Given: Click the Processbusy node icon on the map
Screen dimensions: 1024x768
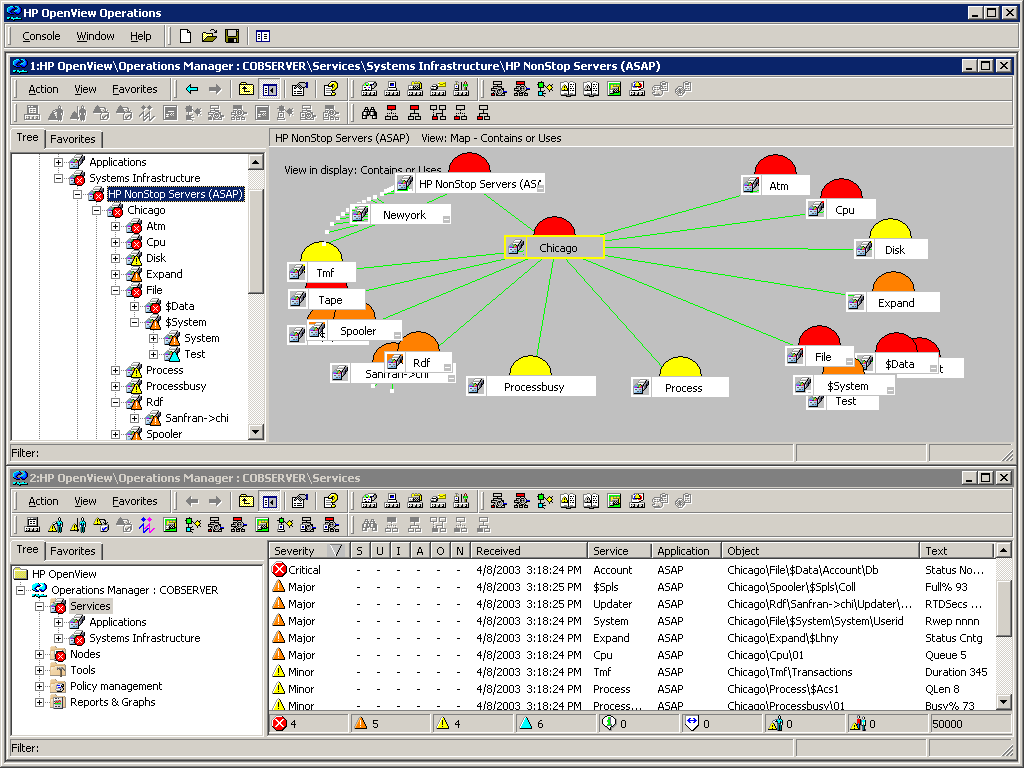Looking at the screenshot, I should click(x=476, y=386).
